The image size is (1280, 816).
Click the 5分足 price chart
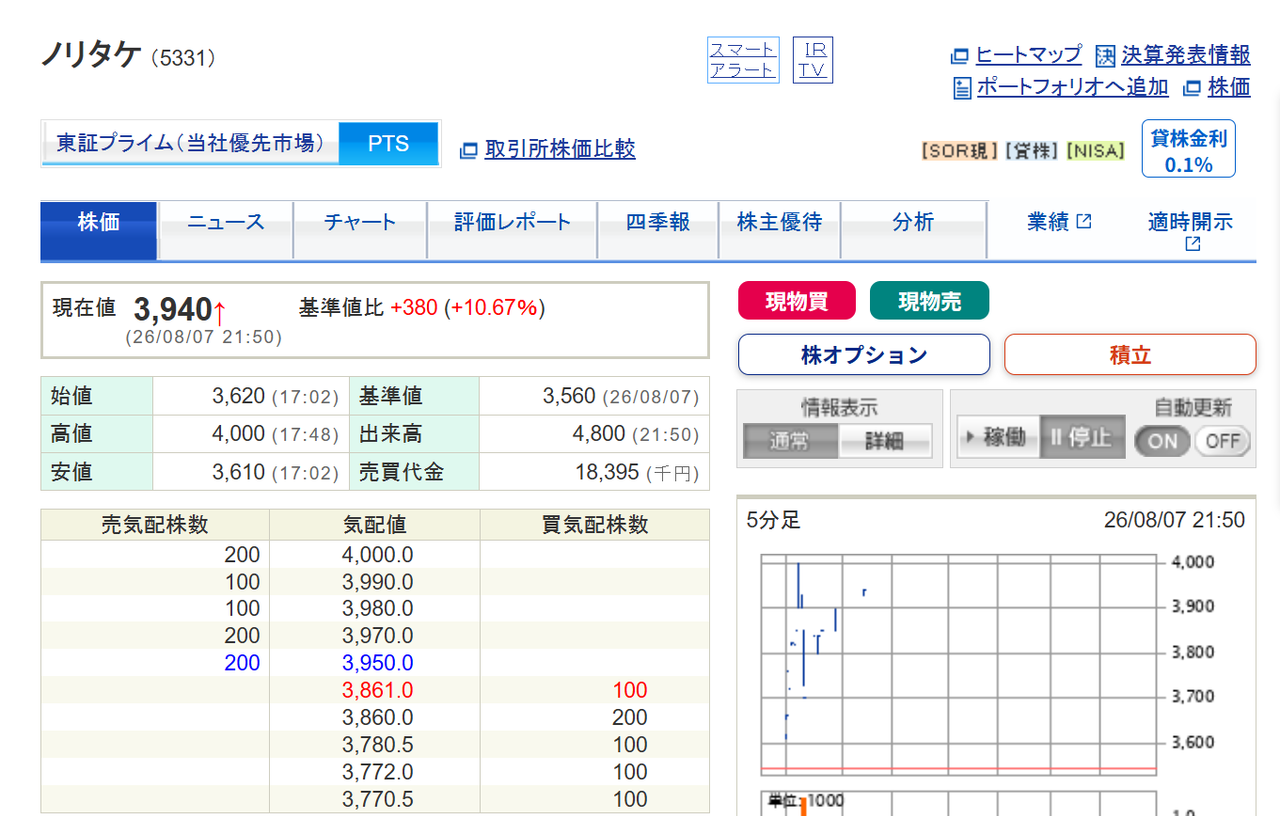pyautogui.click(x=958, y=665)
